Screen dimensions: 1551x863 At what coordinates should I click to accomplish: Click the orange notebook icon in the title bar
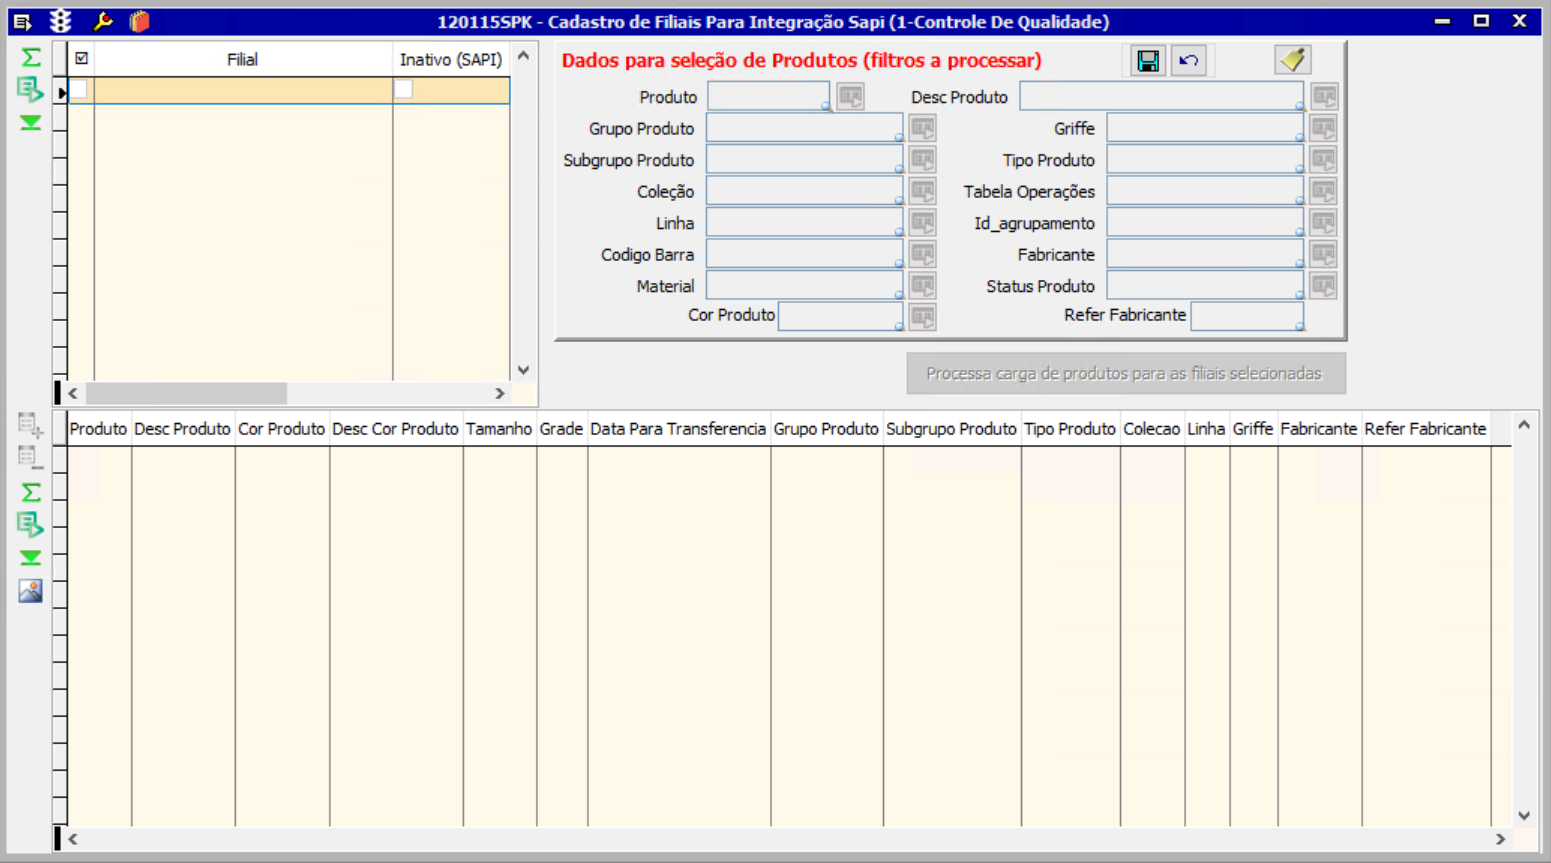(x=140, y=21)
